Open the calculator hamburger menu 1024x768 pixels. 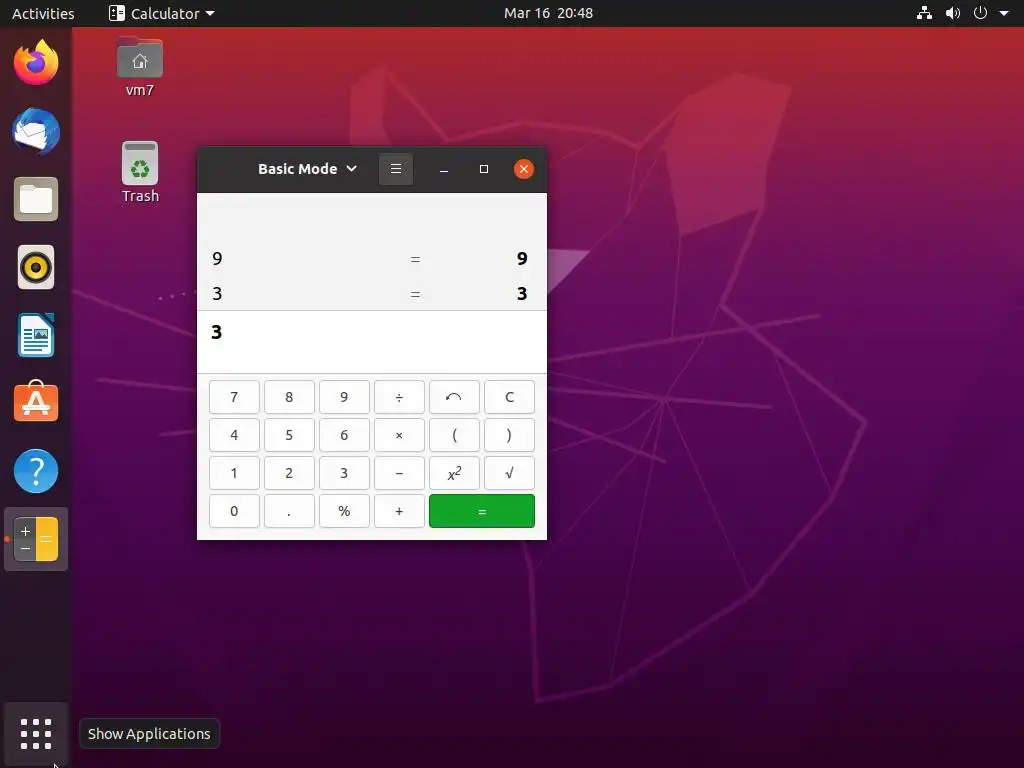(396, 169)
